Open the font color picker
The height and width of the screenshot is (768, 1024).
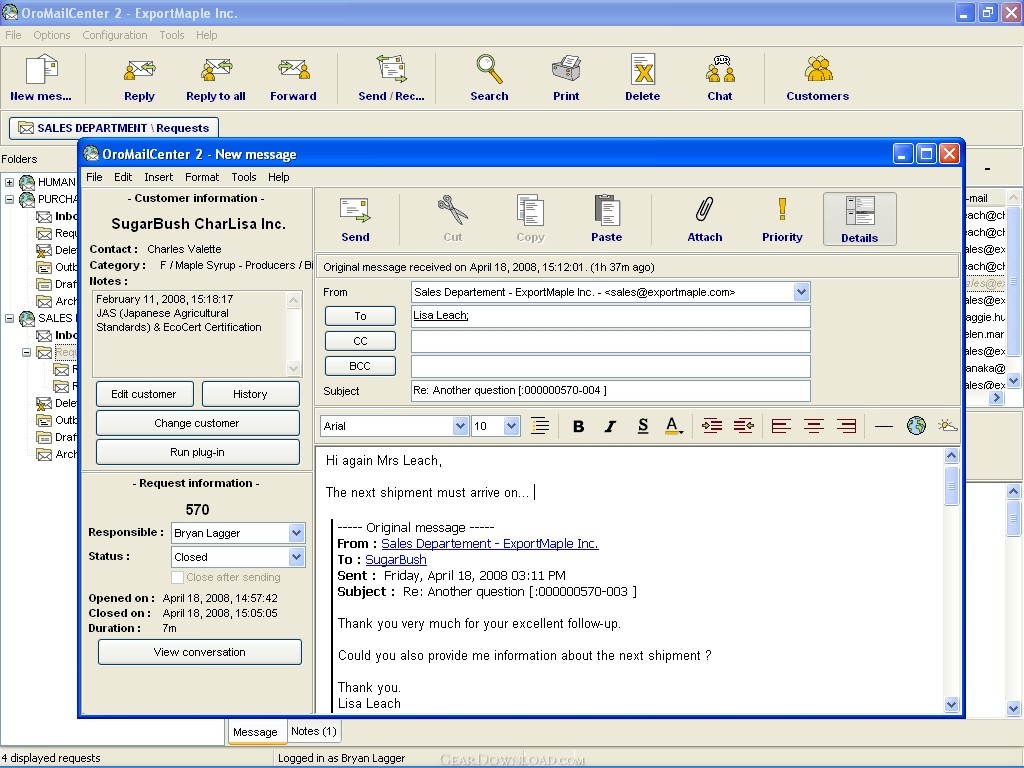pos(673,426)
